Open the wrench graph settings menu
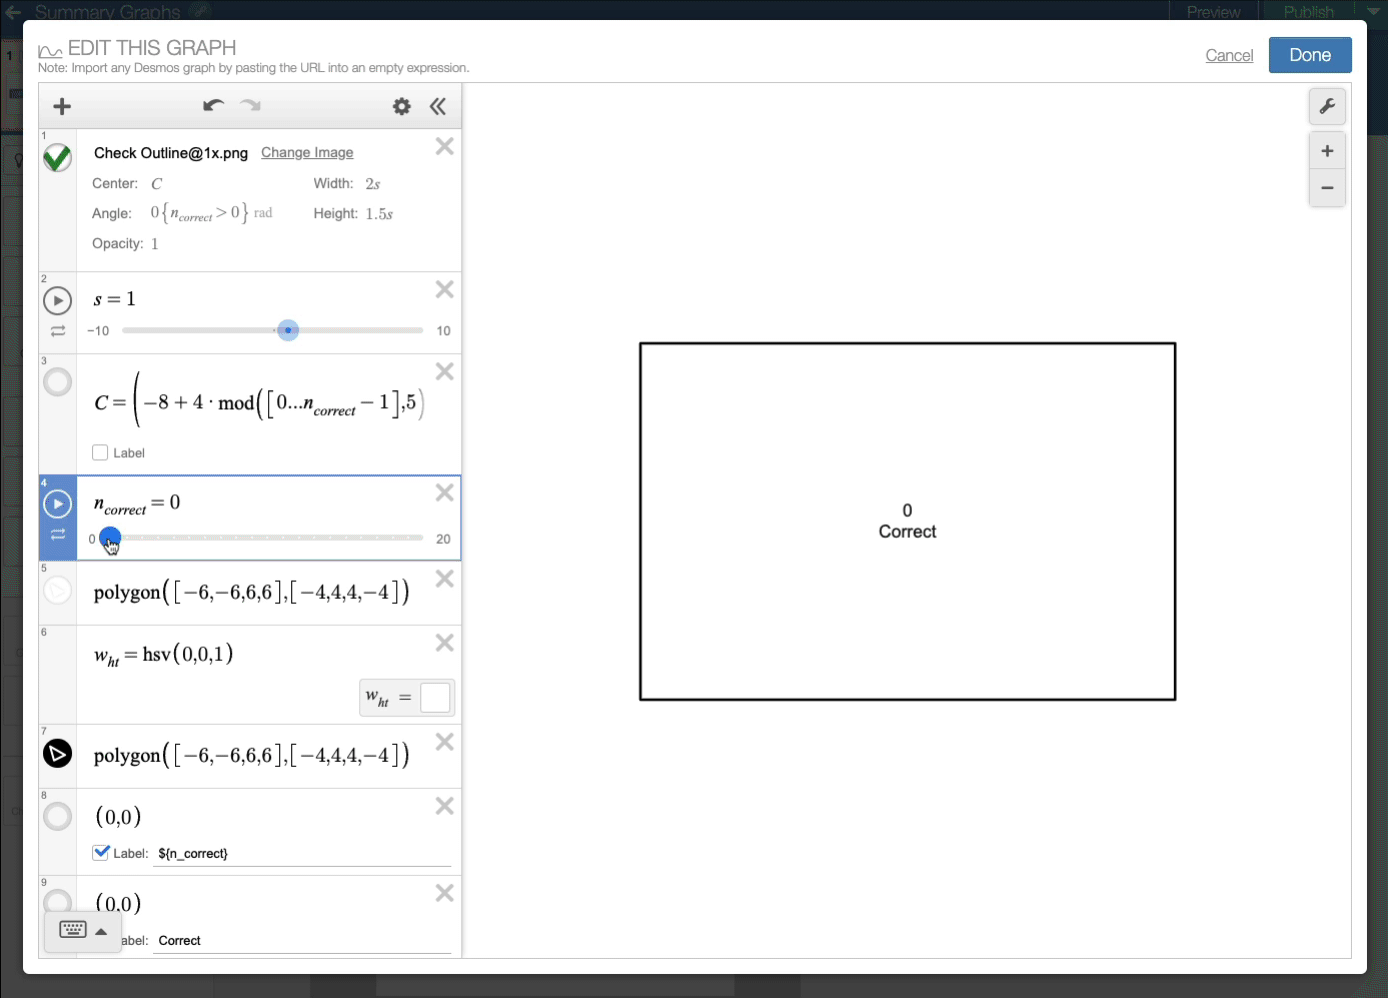The image size is (1388, 998). [1327, 106]
